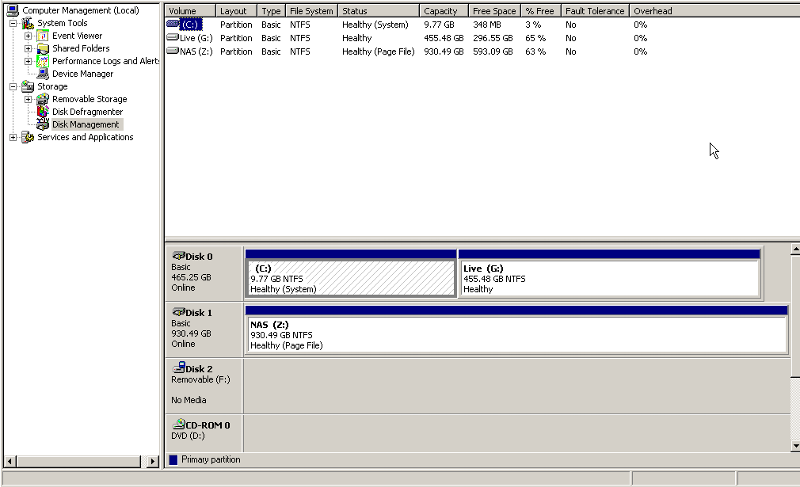800x487 pixels.
Task: Select the Live (G:) partition block
Action: pyautogui.click(x=610, y=273)
